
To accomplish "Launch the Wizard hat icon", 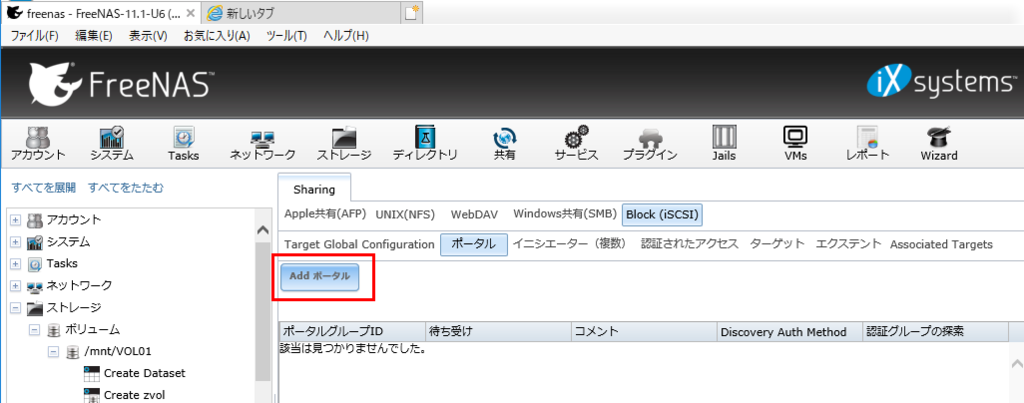I will tap(939, 143).
